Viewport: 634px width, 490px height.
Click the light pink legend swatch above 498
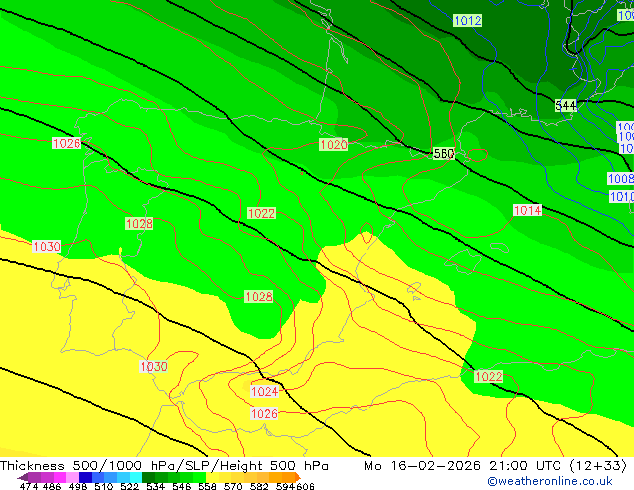click(x=72, y=477)
